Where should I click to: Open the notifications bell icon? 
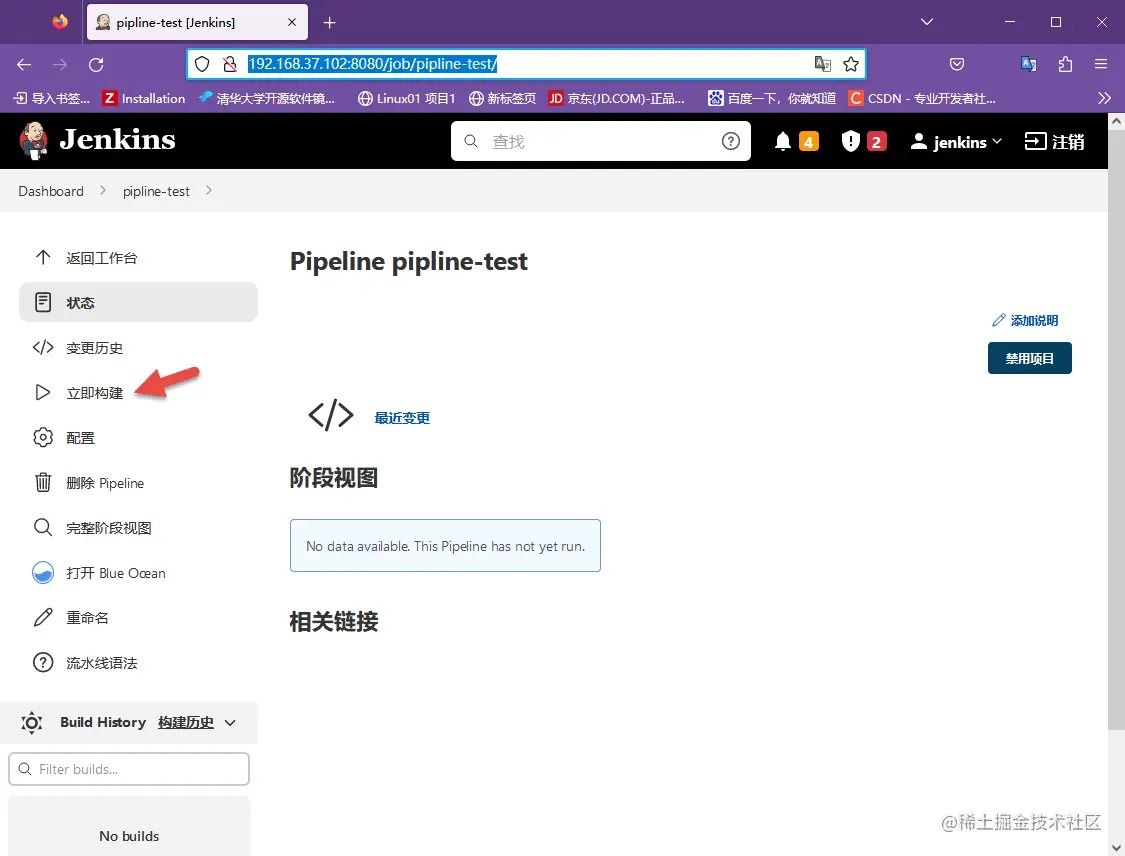(783, 141)
